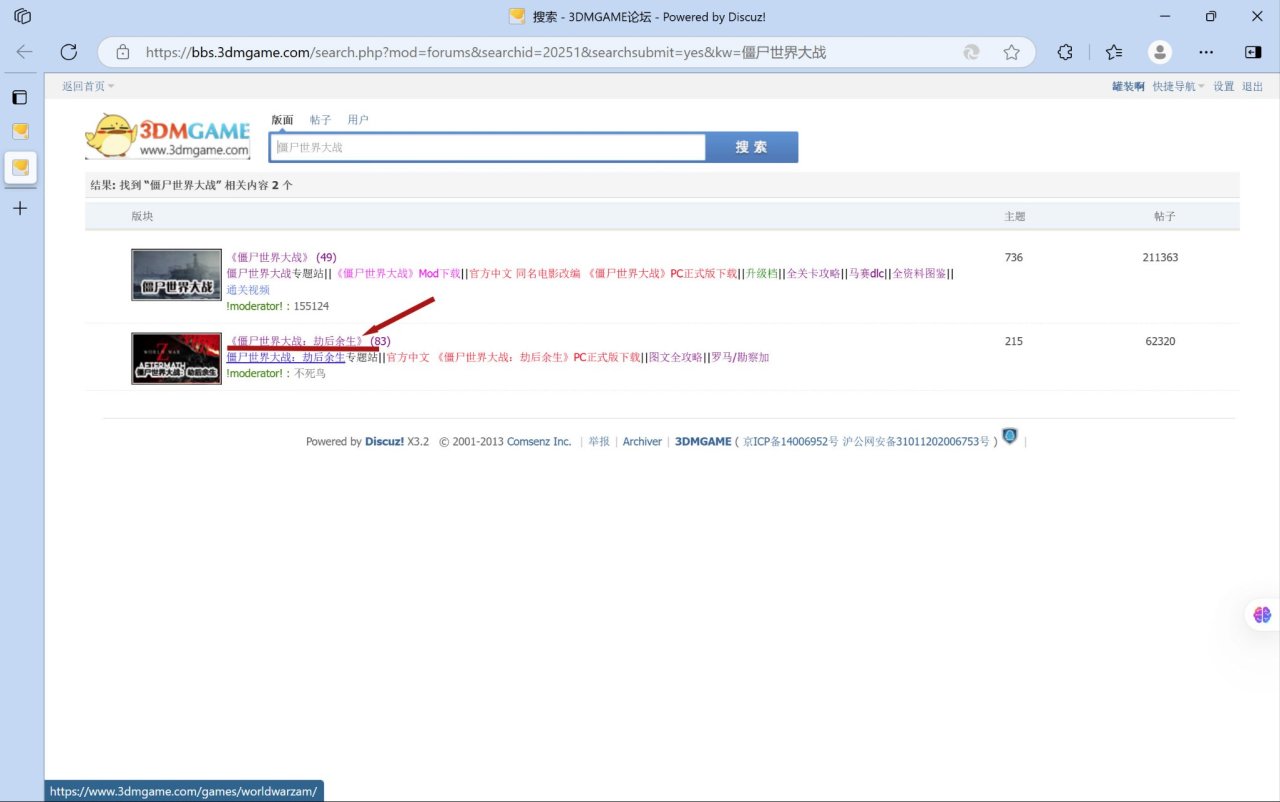Click topic count 736
Screen dimensions: 1280x802
coord(1014,257)
